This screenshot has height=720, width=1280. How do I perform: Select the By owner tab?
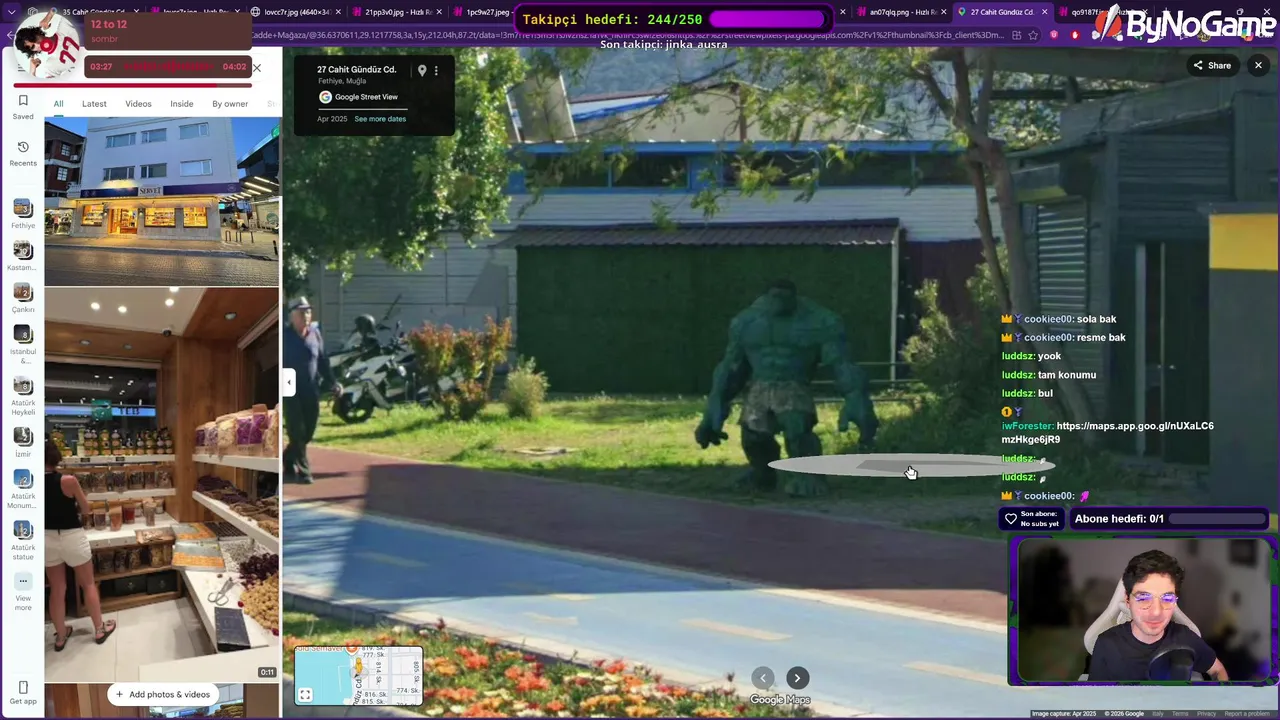click(230, 104)
